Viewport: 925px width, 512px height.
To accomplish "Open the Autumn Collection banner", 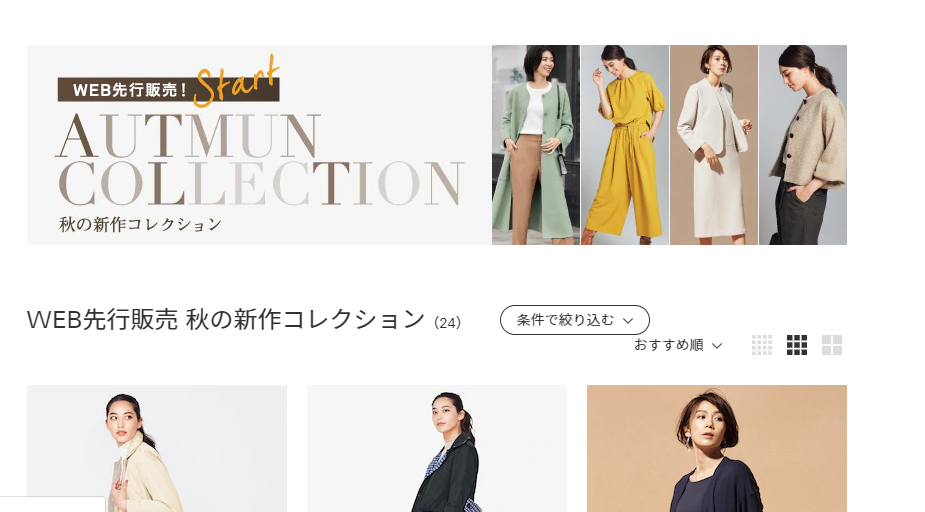I will pos(437,145).
